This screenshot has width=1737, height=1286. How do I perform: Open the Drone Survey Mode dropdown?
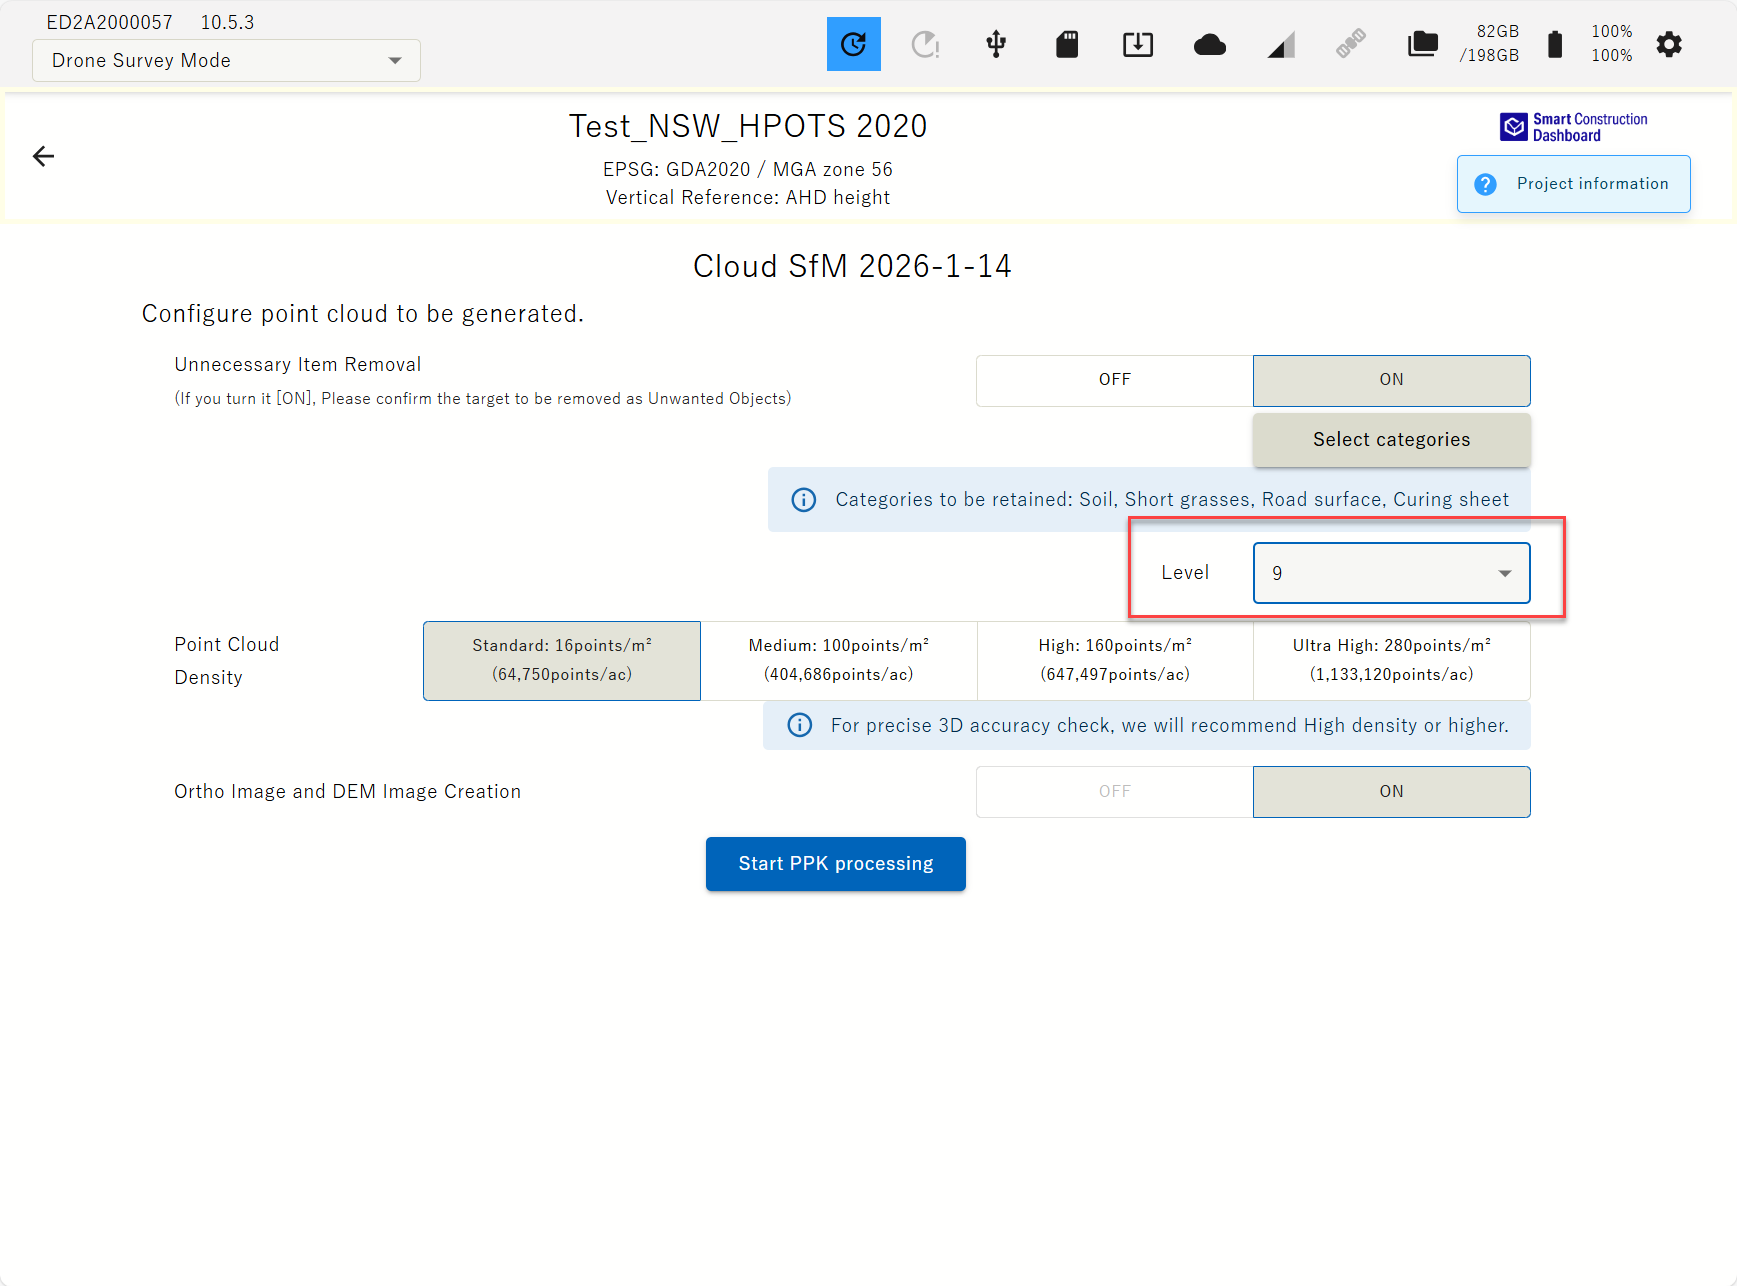[x=226, y=60]
